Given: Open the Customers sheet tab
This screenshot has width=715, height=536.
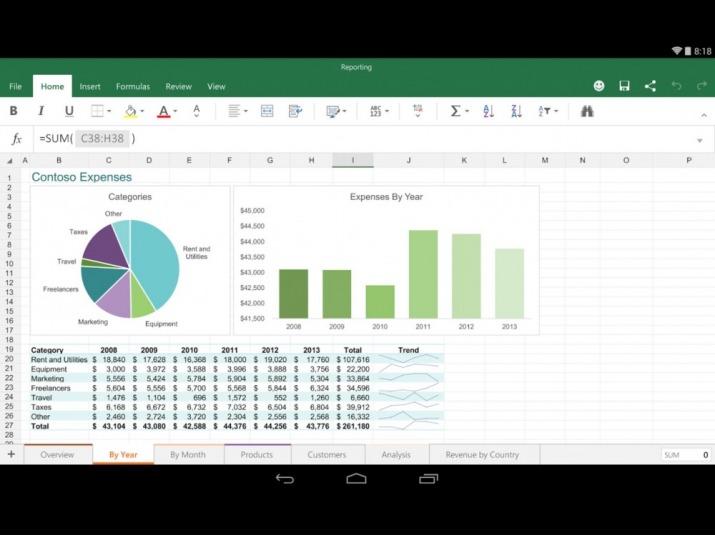Looking at the screenshot, I should 326,454.
